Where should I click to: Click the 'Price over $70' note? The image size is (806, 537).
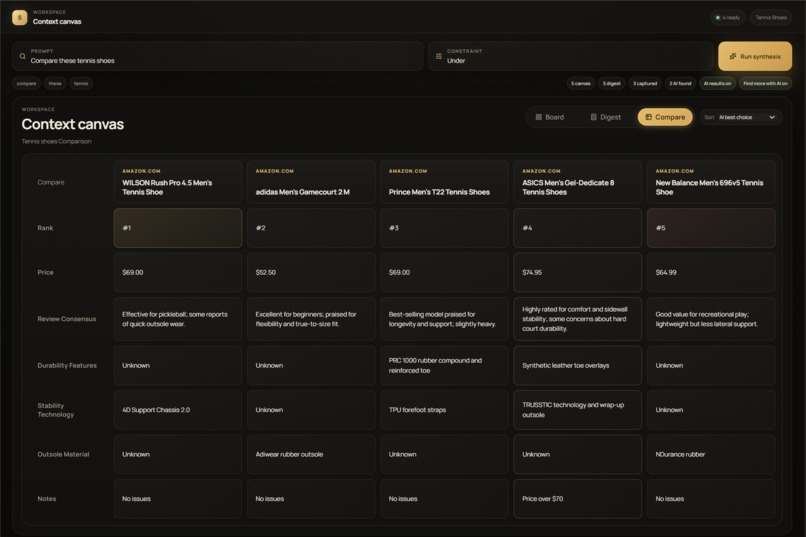577,498
